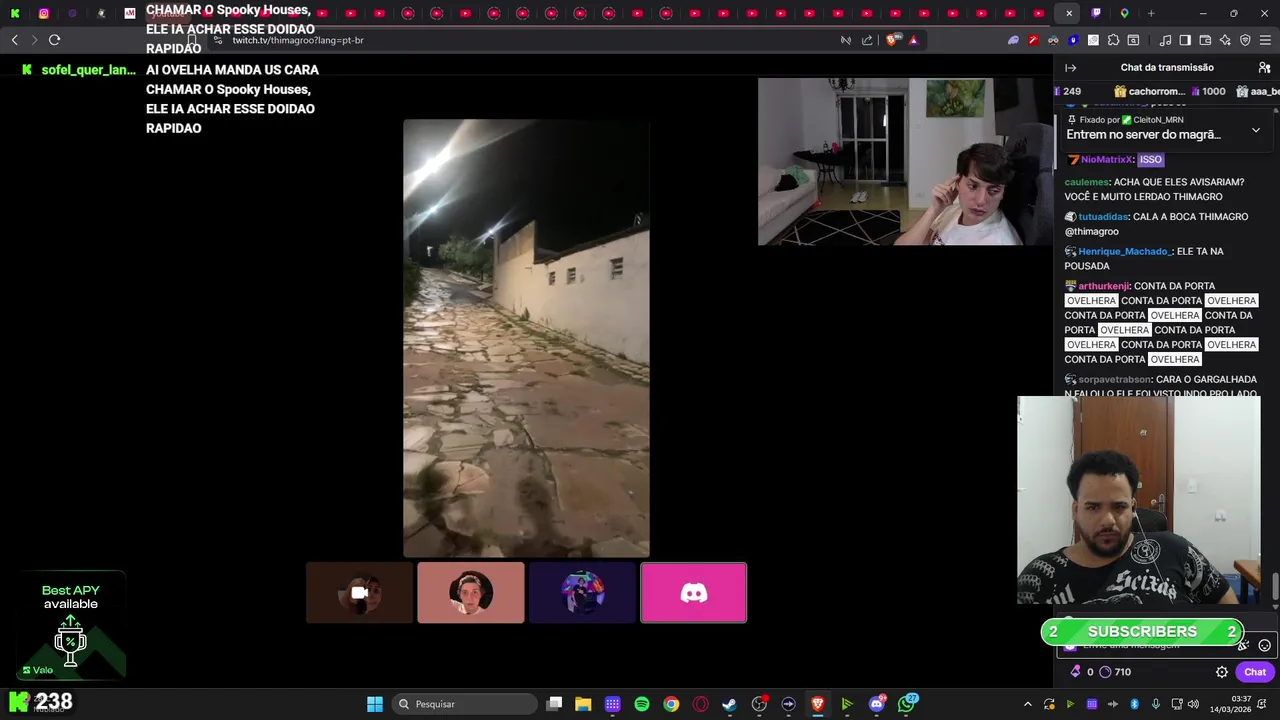
Task: Open Brave Rewards triangle icon
Action: (913, 40)
